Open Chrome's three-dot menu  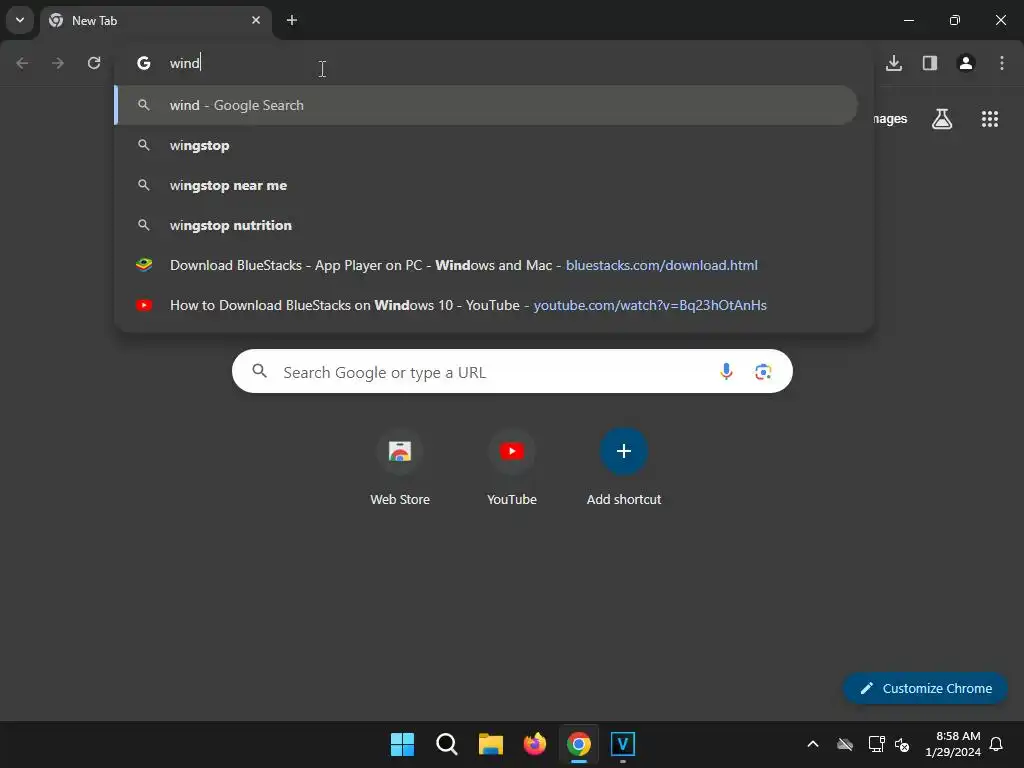click(x=1002, y=63)
